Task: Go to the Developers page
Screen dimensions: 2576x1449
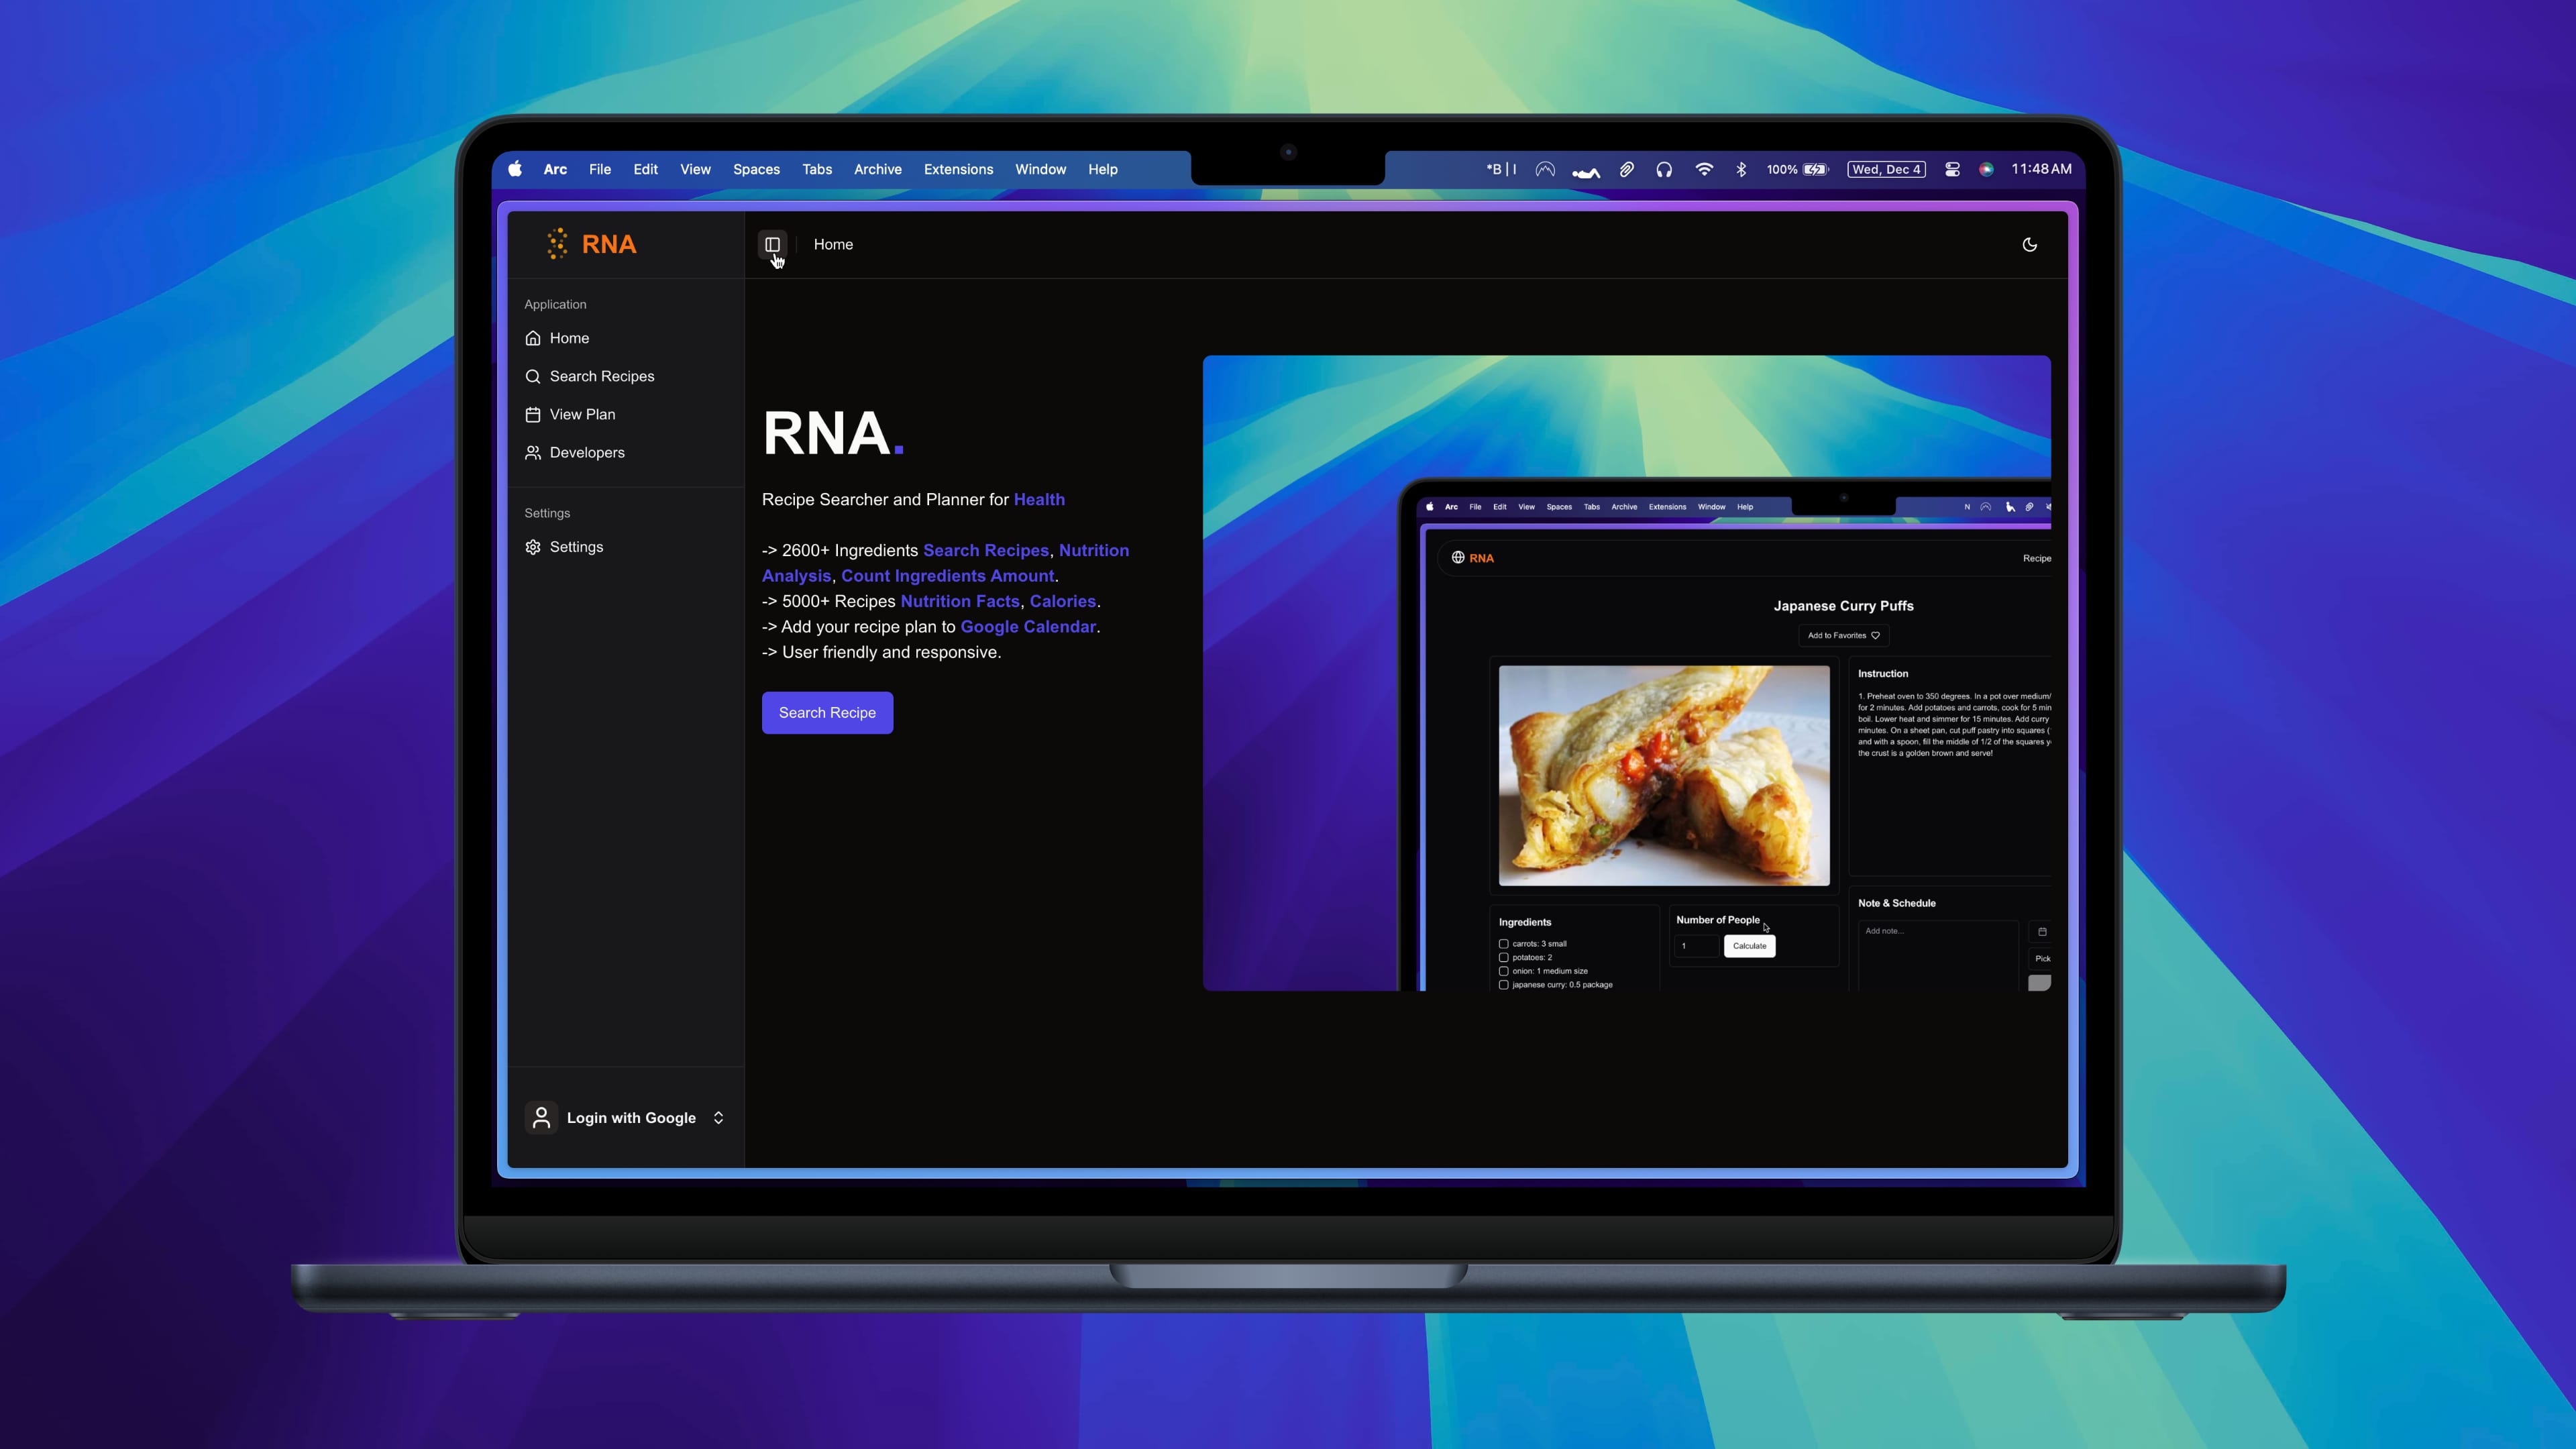Action: click(x=586, y=452)
